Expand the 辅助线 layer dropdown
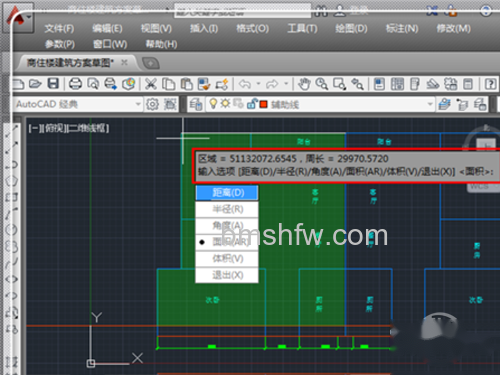 (x=430, y=104)
